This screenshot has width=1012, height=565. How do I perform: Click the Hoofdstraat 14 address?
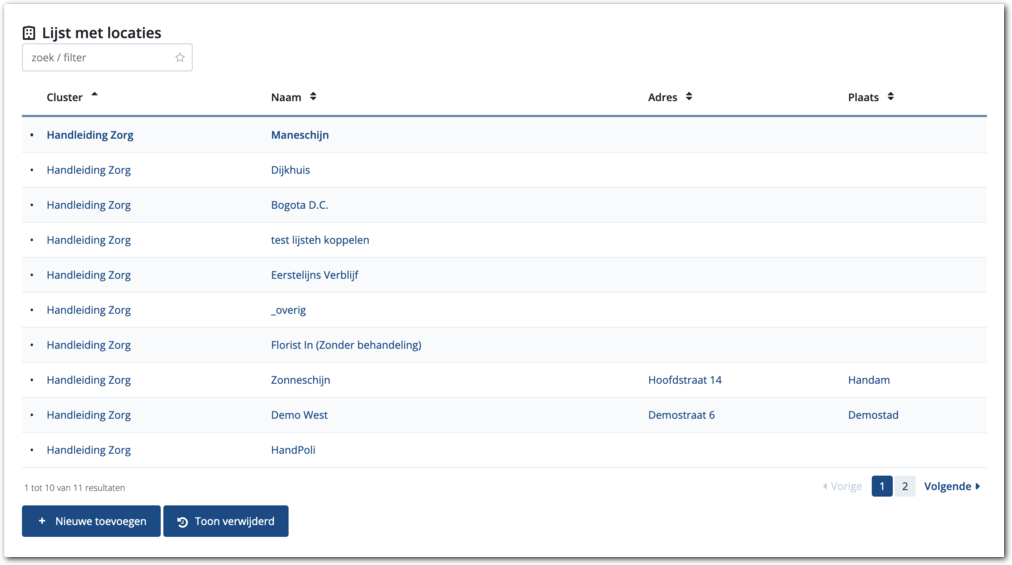point(684,380)
